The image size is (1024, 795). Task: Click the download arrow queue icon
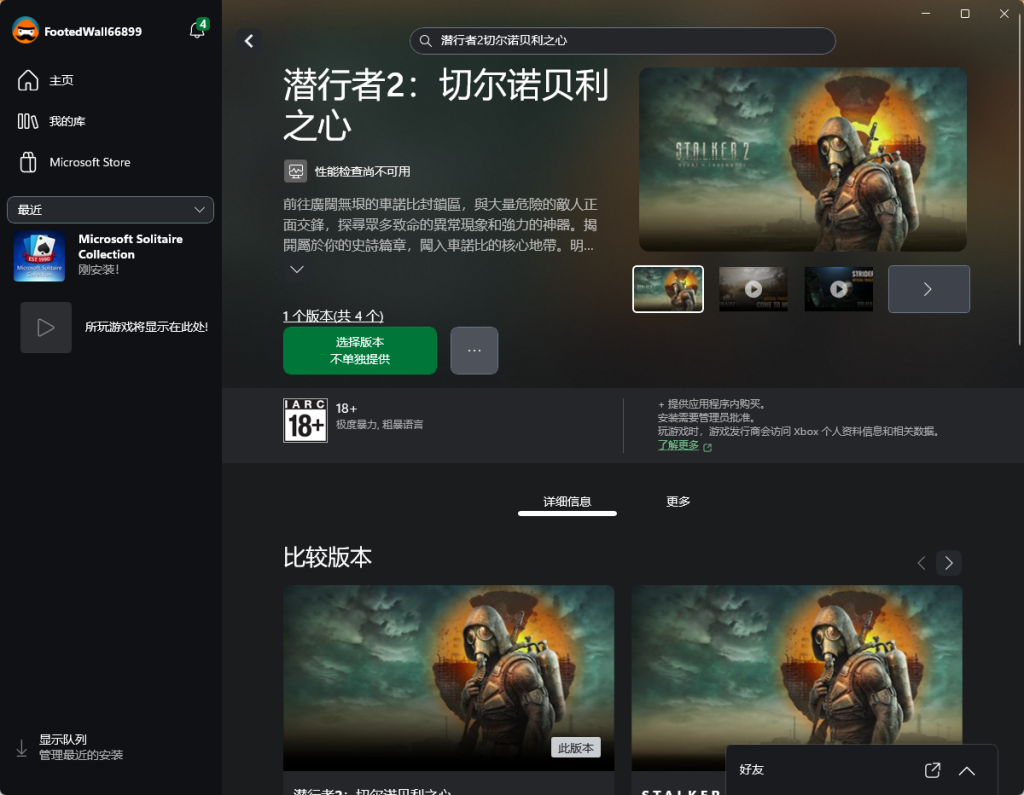tap(22, 749)
